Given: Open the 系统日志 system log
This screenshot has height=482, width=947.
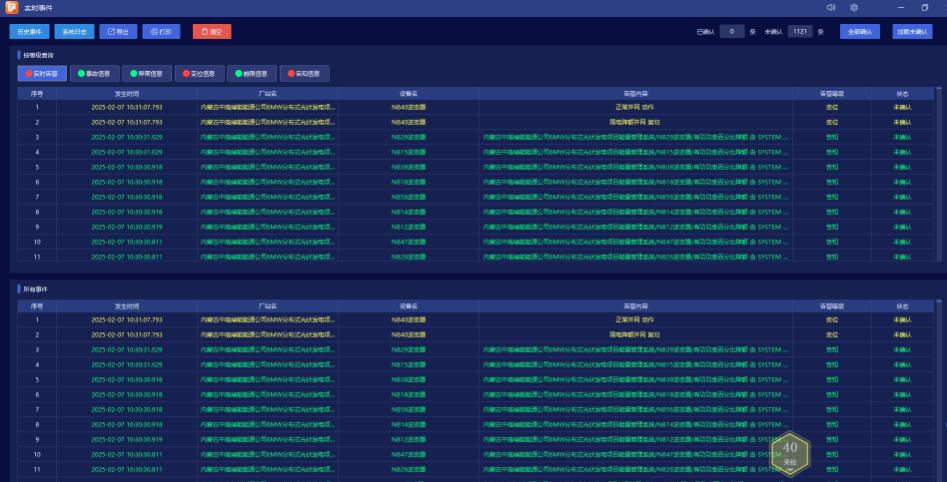Looking at the screenshot, I should pyautogui.click(x=74, y=31).
